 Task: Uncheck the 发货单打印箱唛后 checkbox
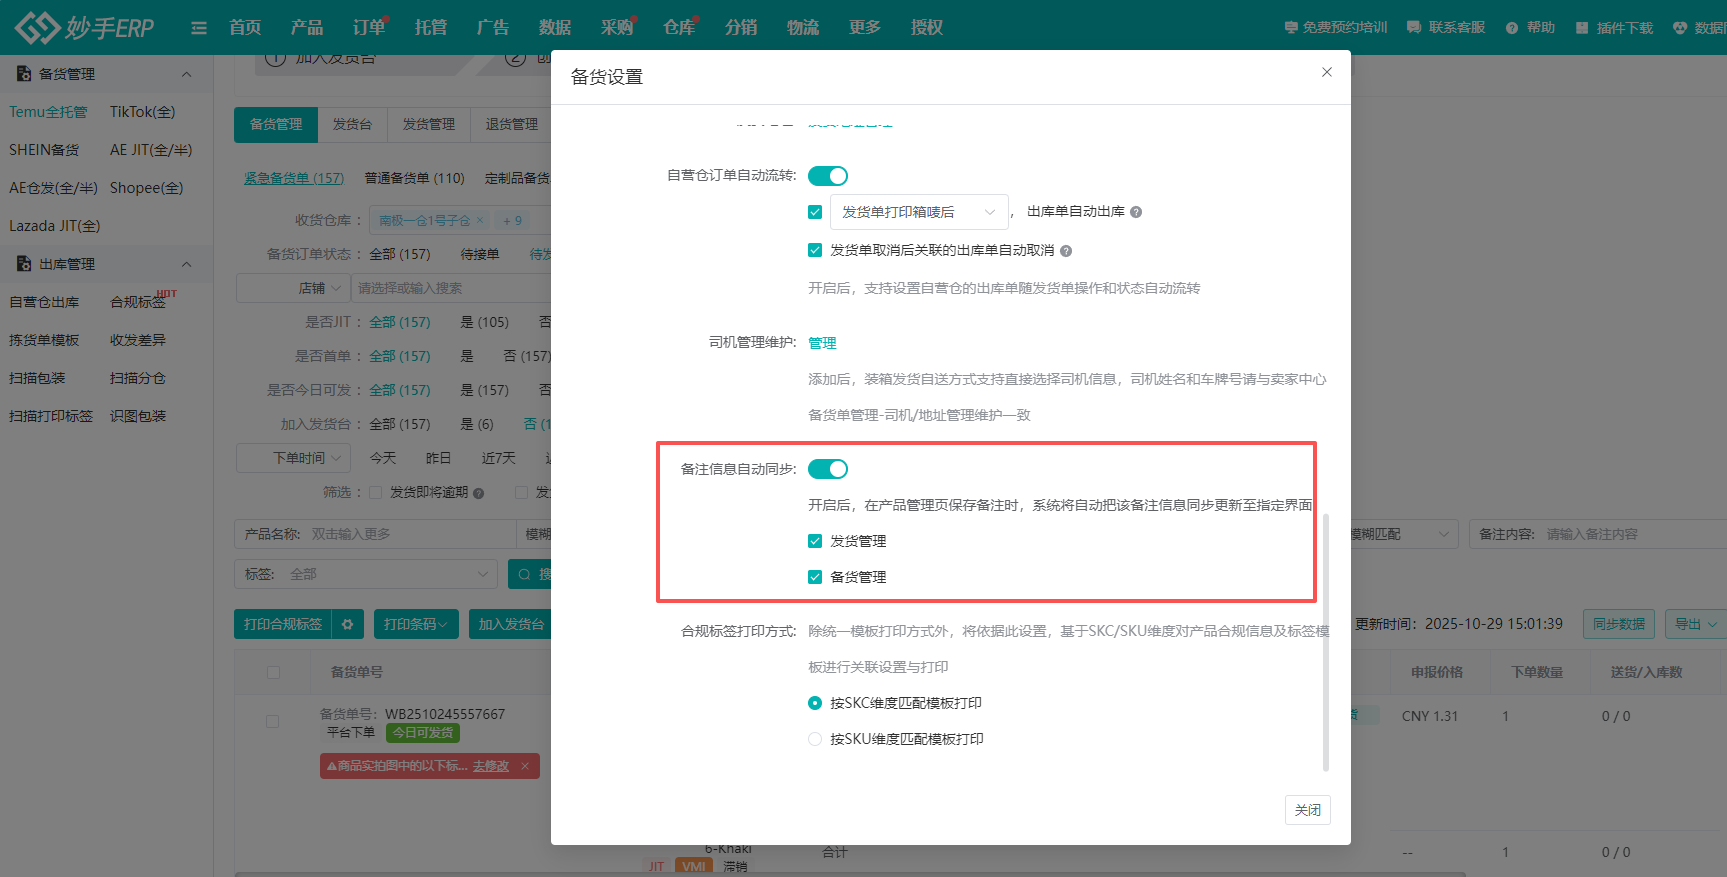(x=815, y=212)
